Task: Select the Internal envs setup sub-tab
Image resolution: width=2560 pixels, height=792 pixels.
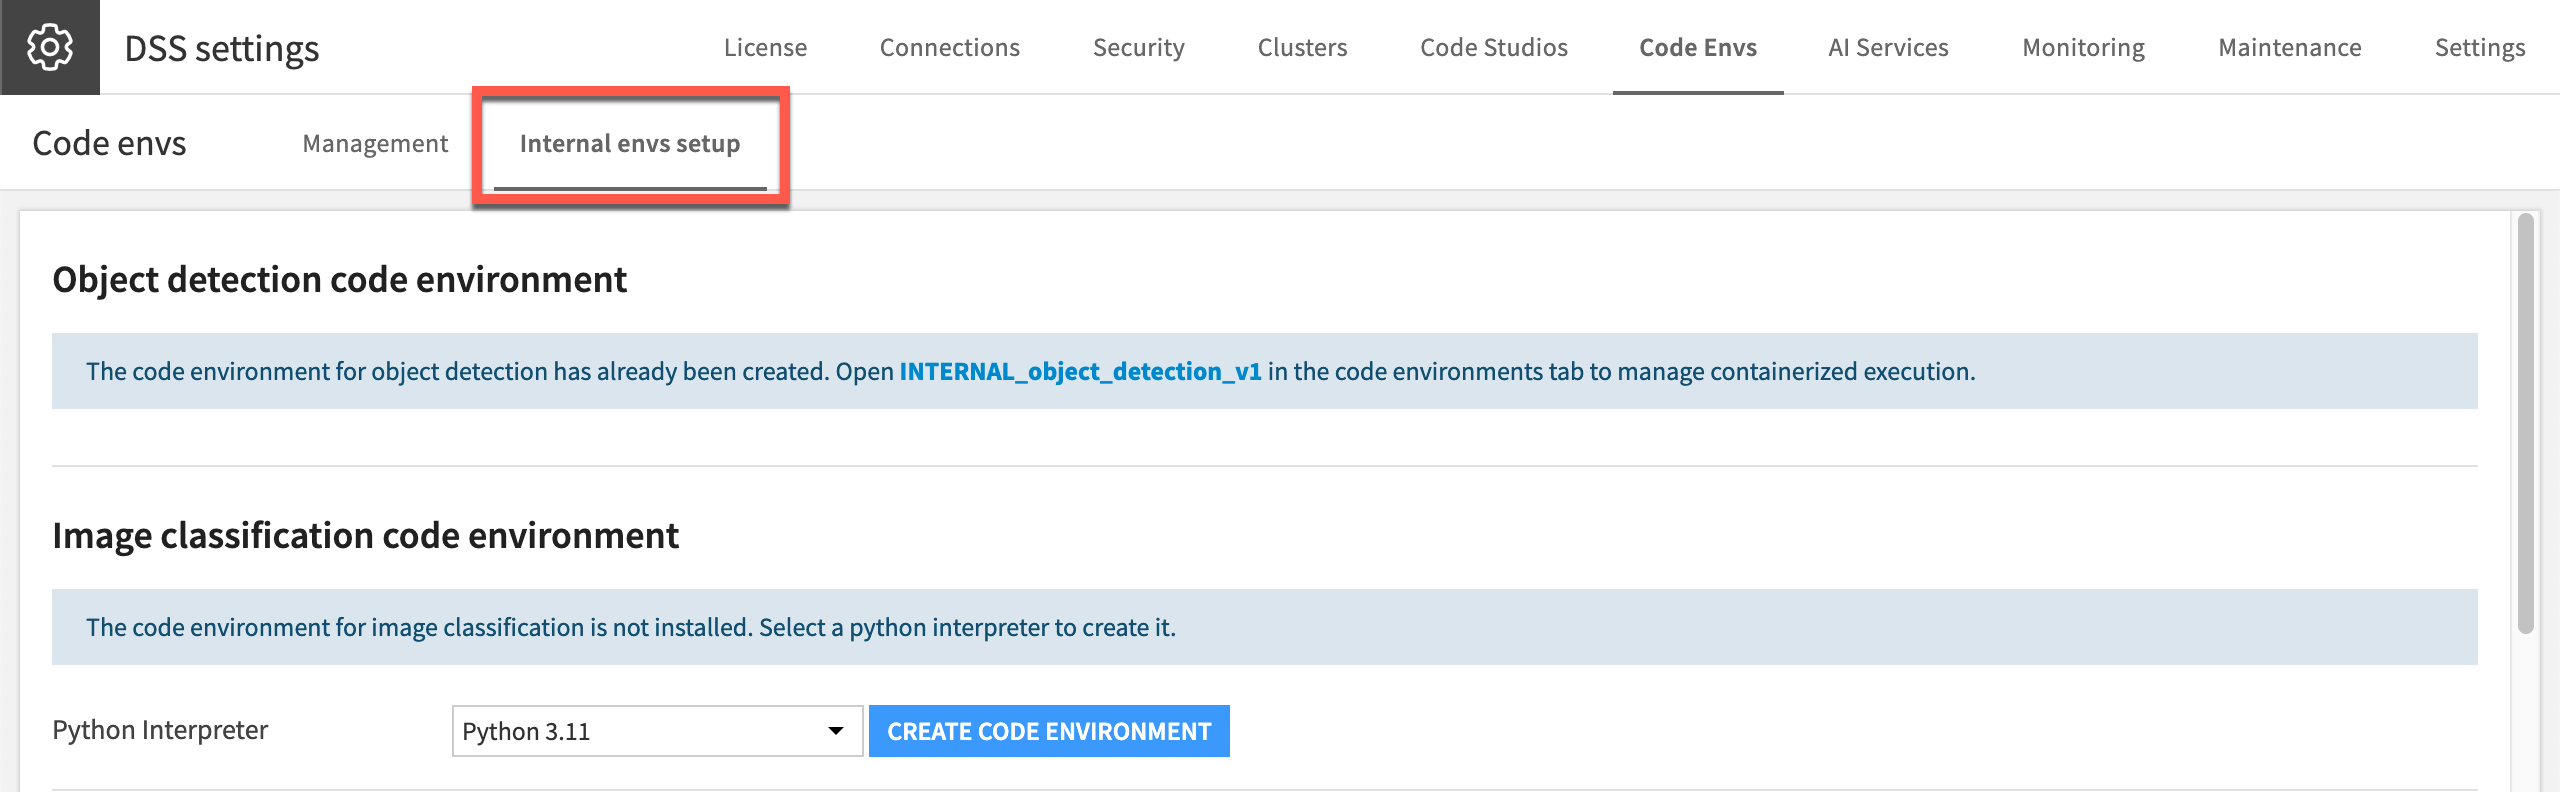Action: click(x=630, y=144)
